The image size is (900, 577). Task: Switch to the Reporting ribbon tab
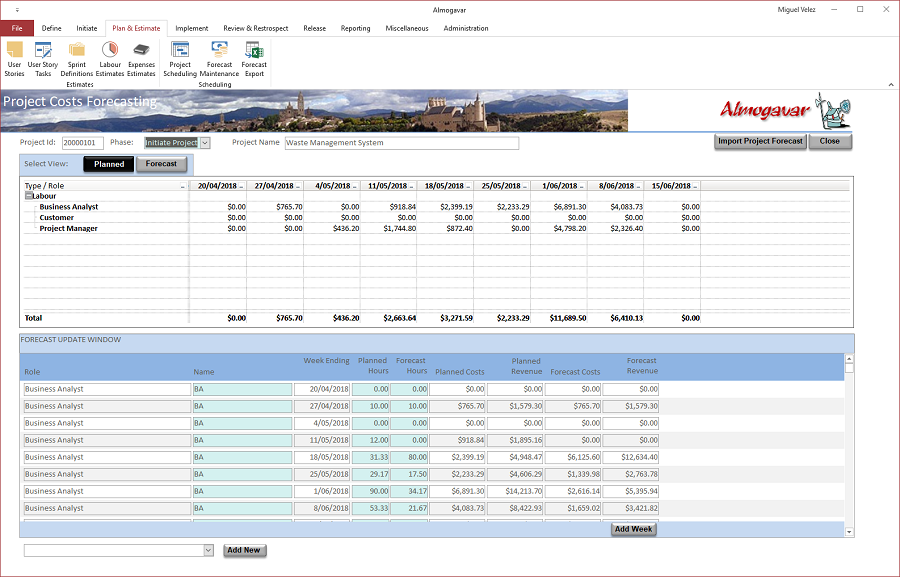tap(355, 28)
